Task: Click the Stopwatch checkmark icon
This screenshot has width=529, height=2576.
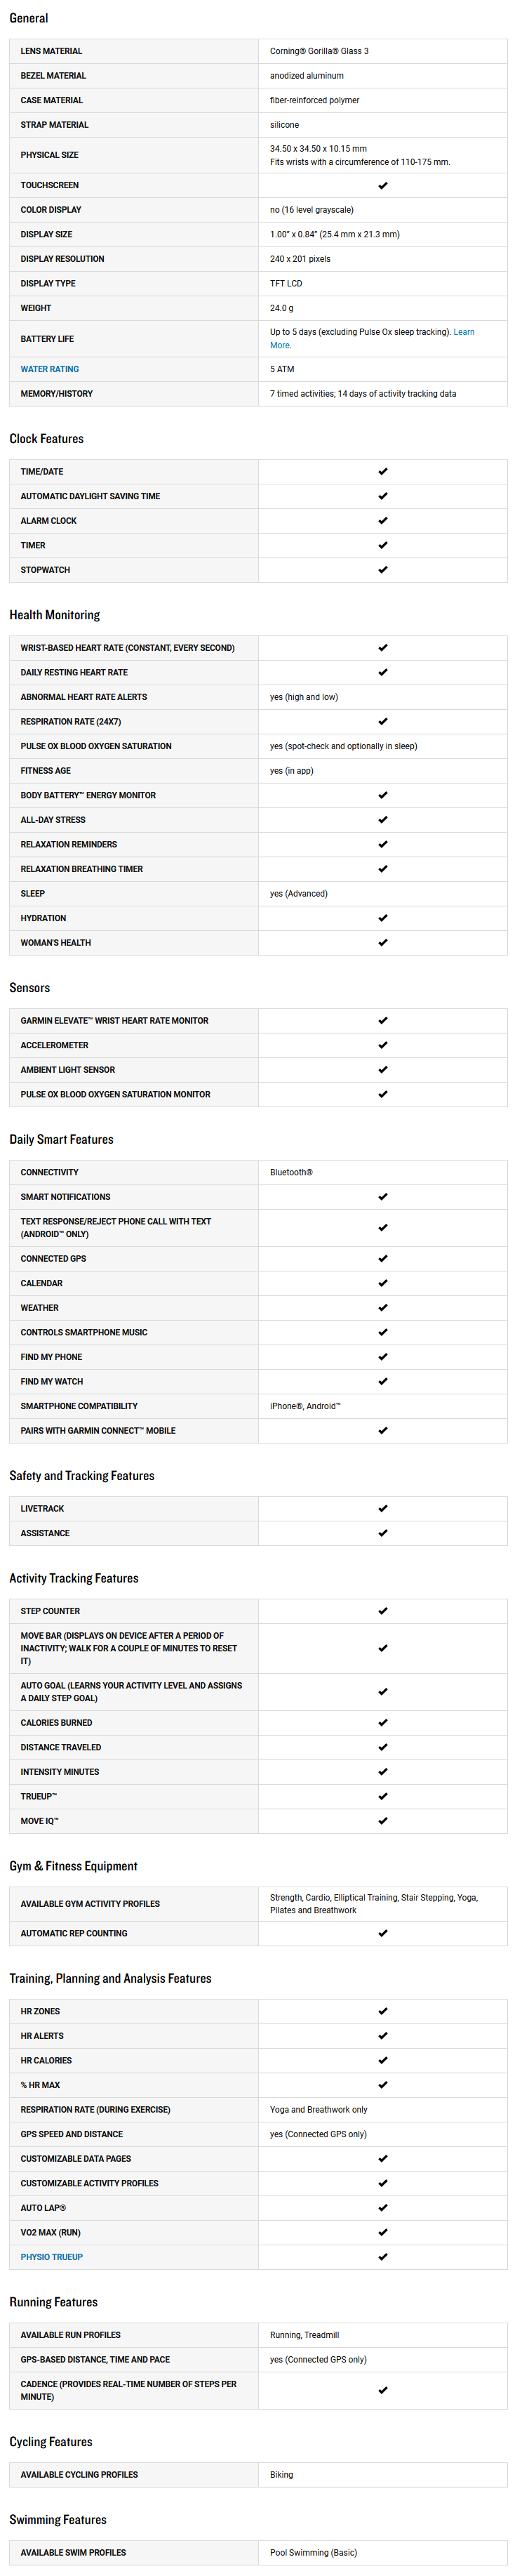Action: pos(382,570)
